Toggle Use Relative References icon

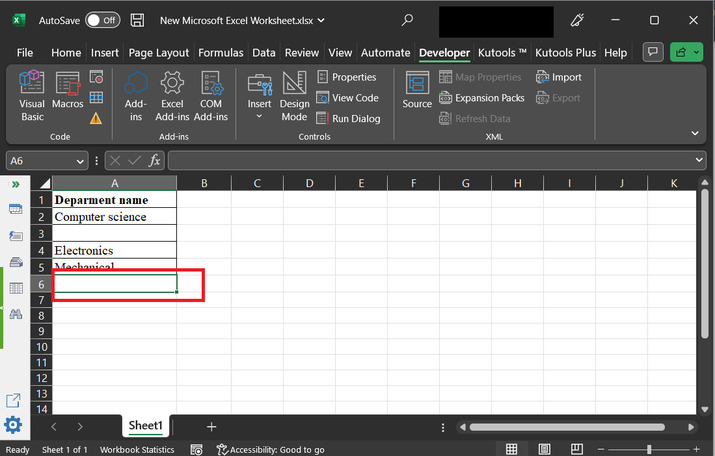[x=96, y=98]
